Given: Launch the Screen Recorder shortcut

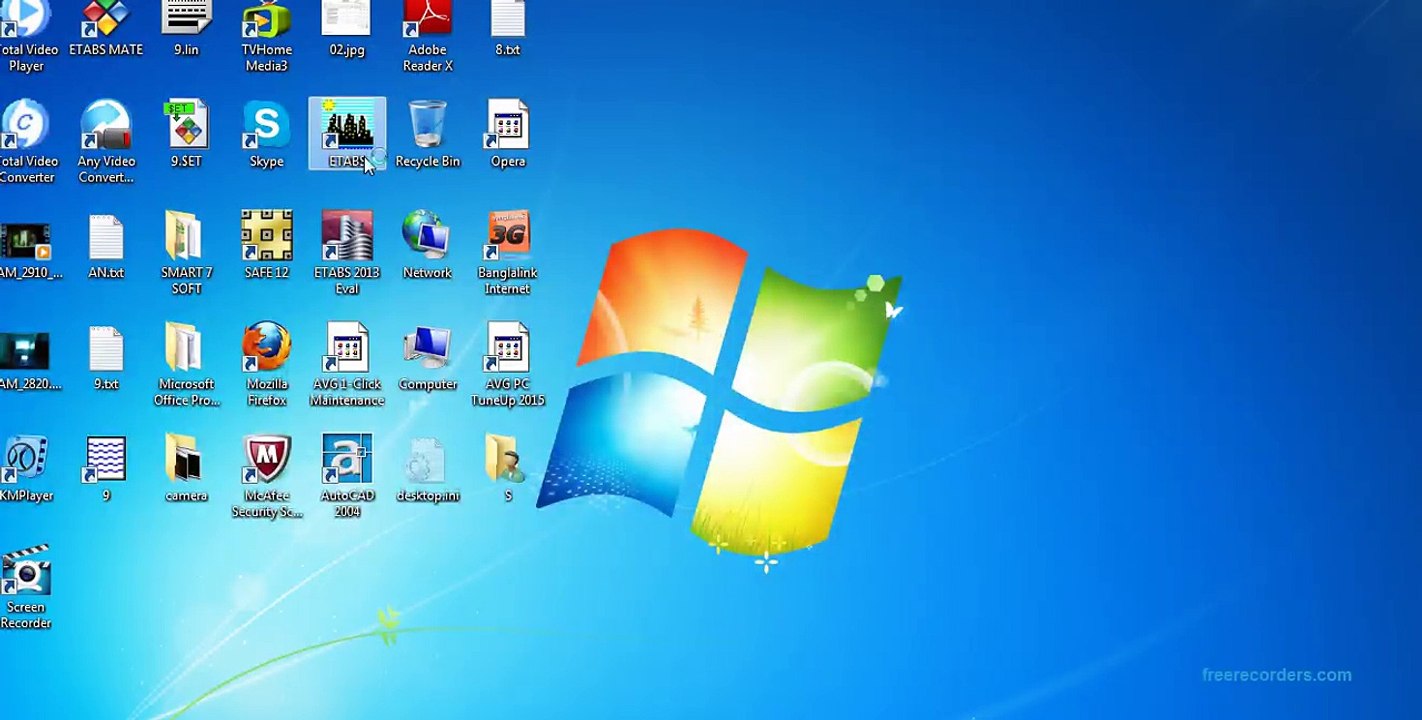Looking at the screenshot, I should click(x=27, y=588).
